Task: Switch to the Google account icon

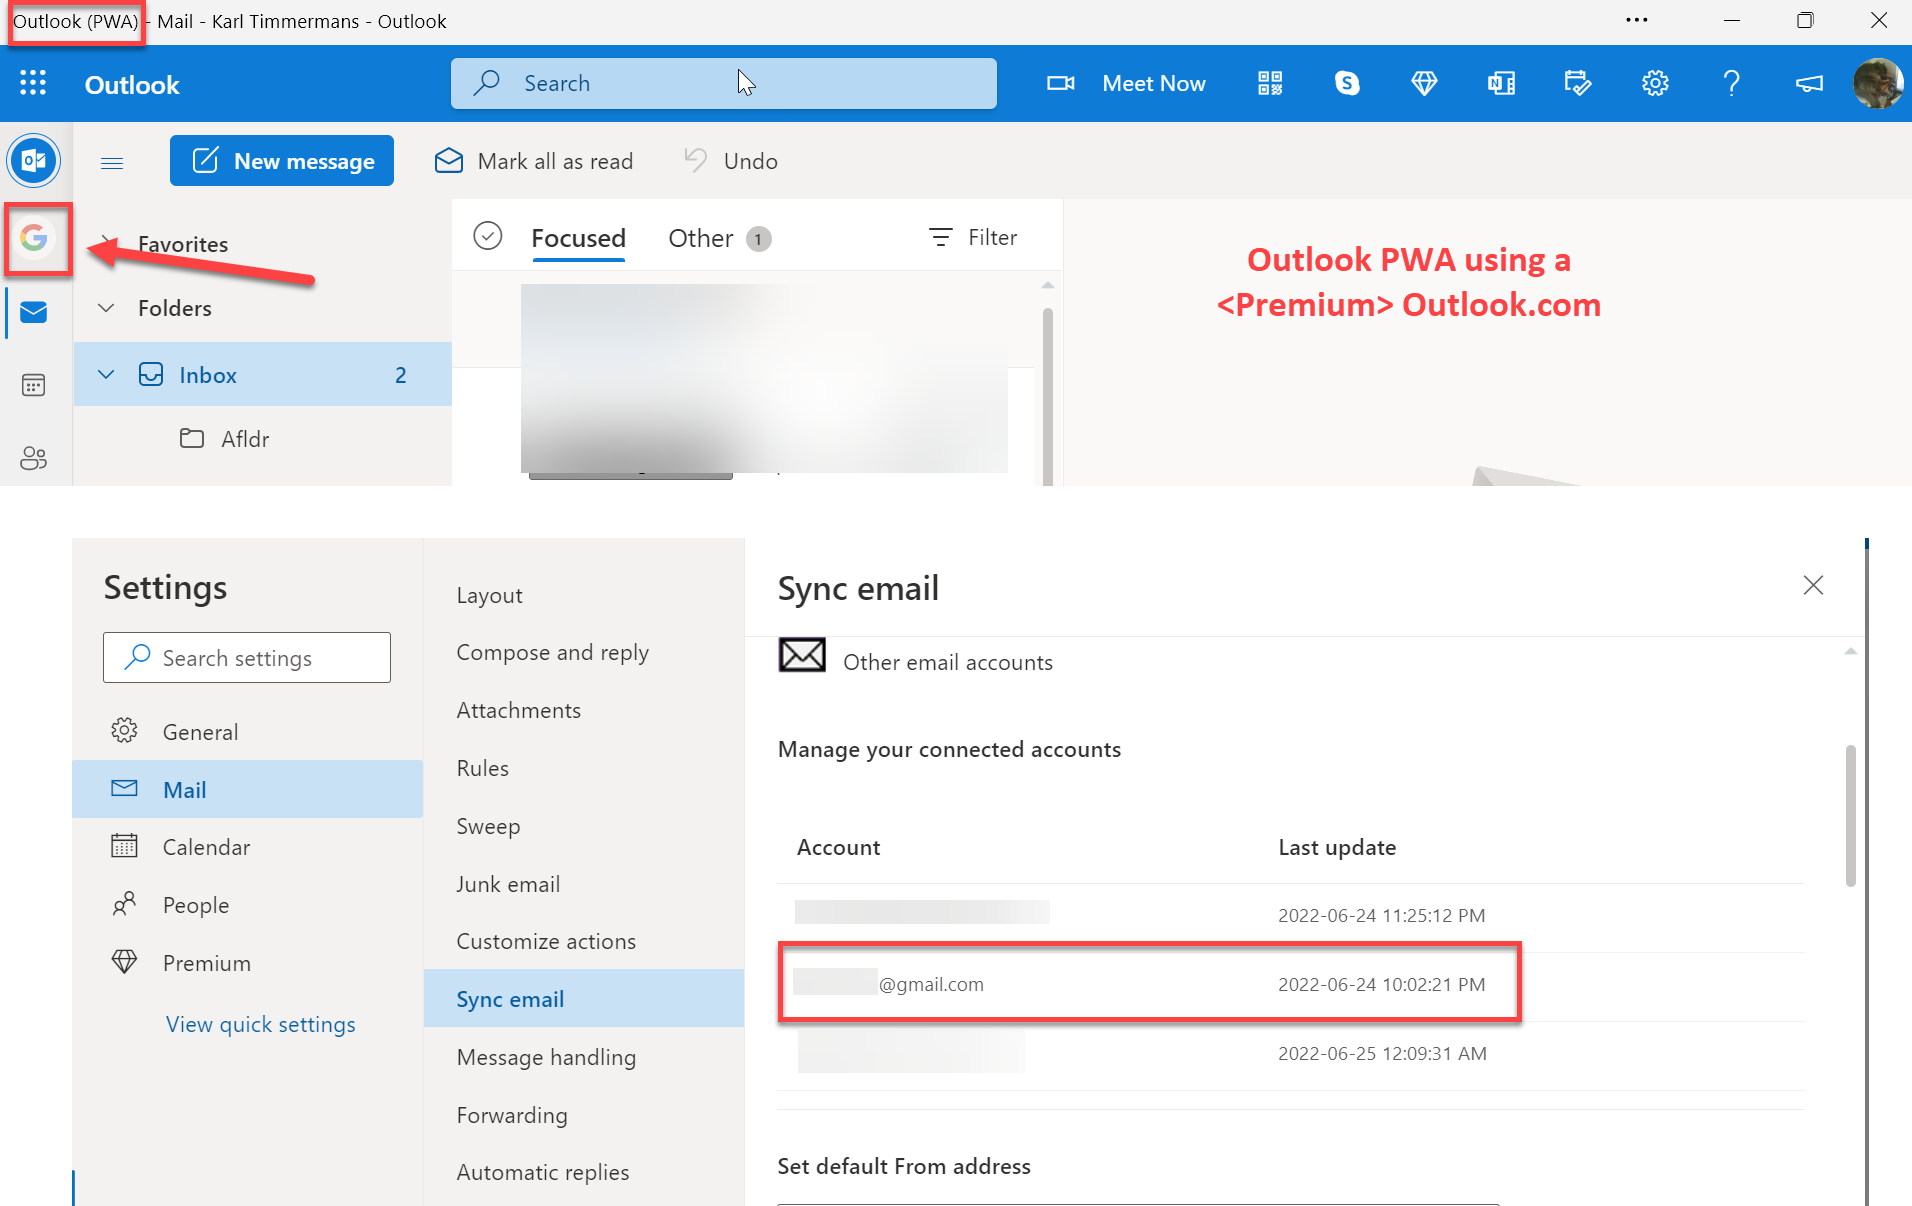Action: 34,238
